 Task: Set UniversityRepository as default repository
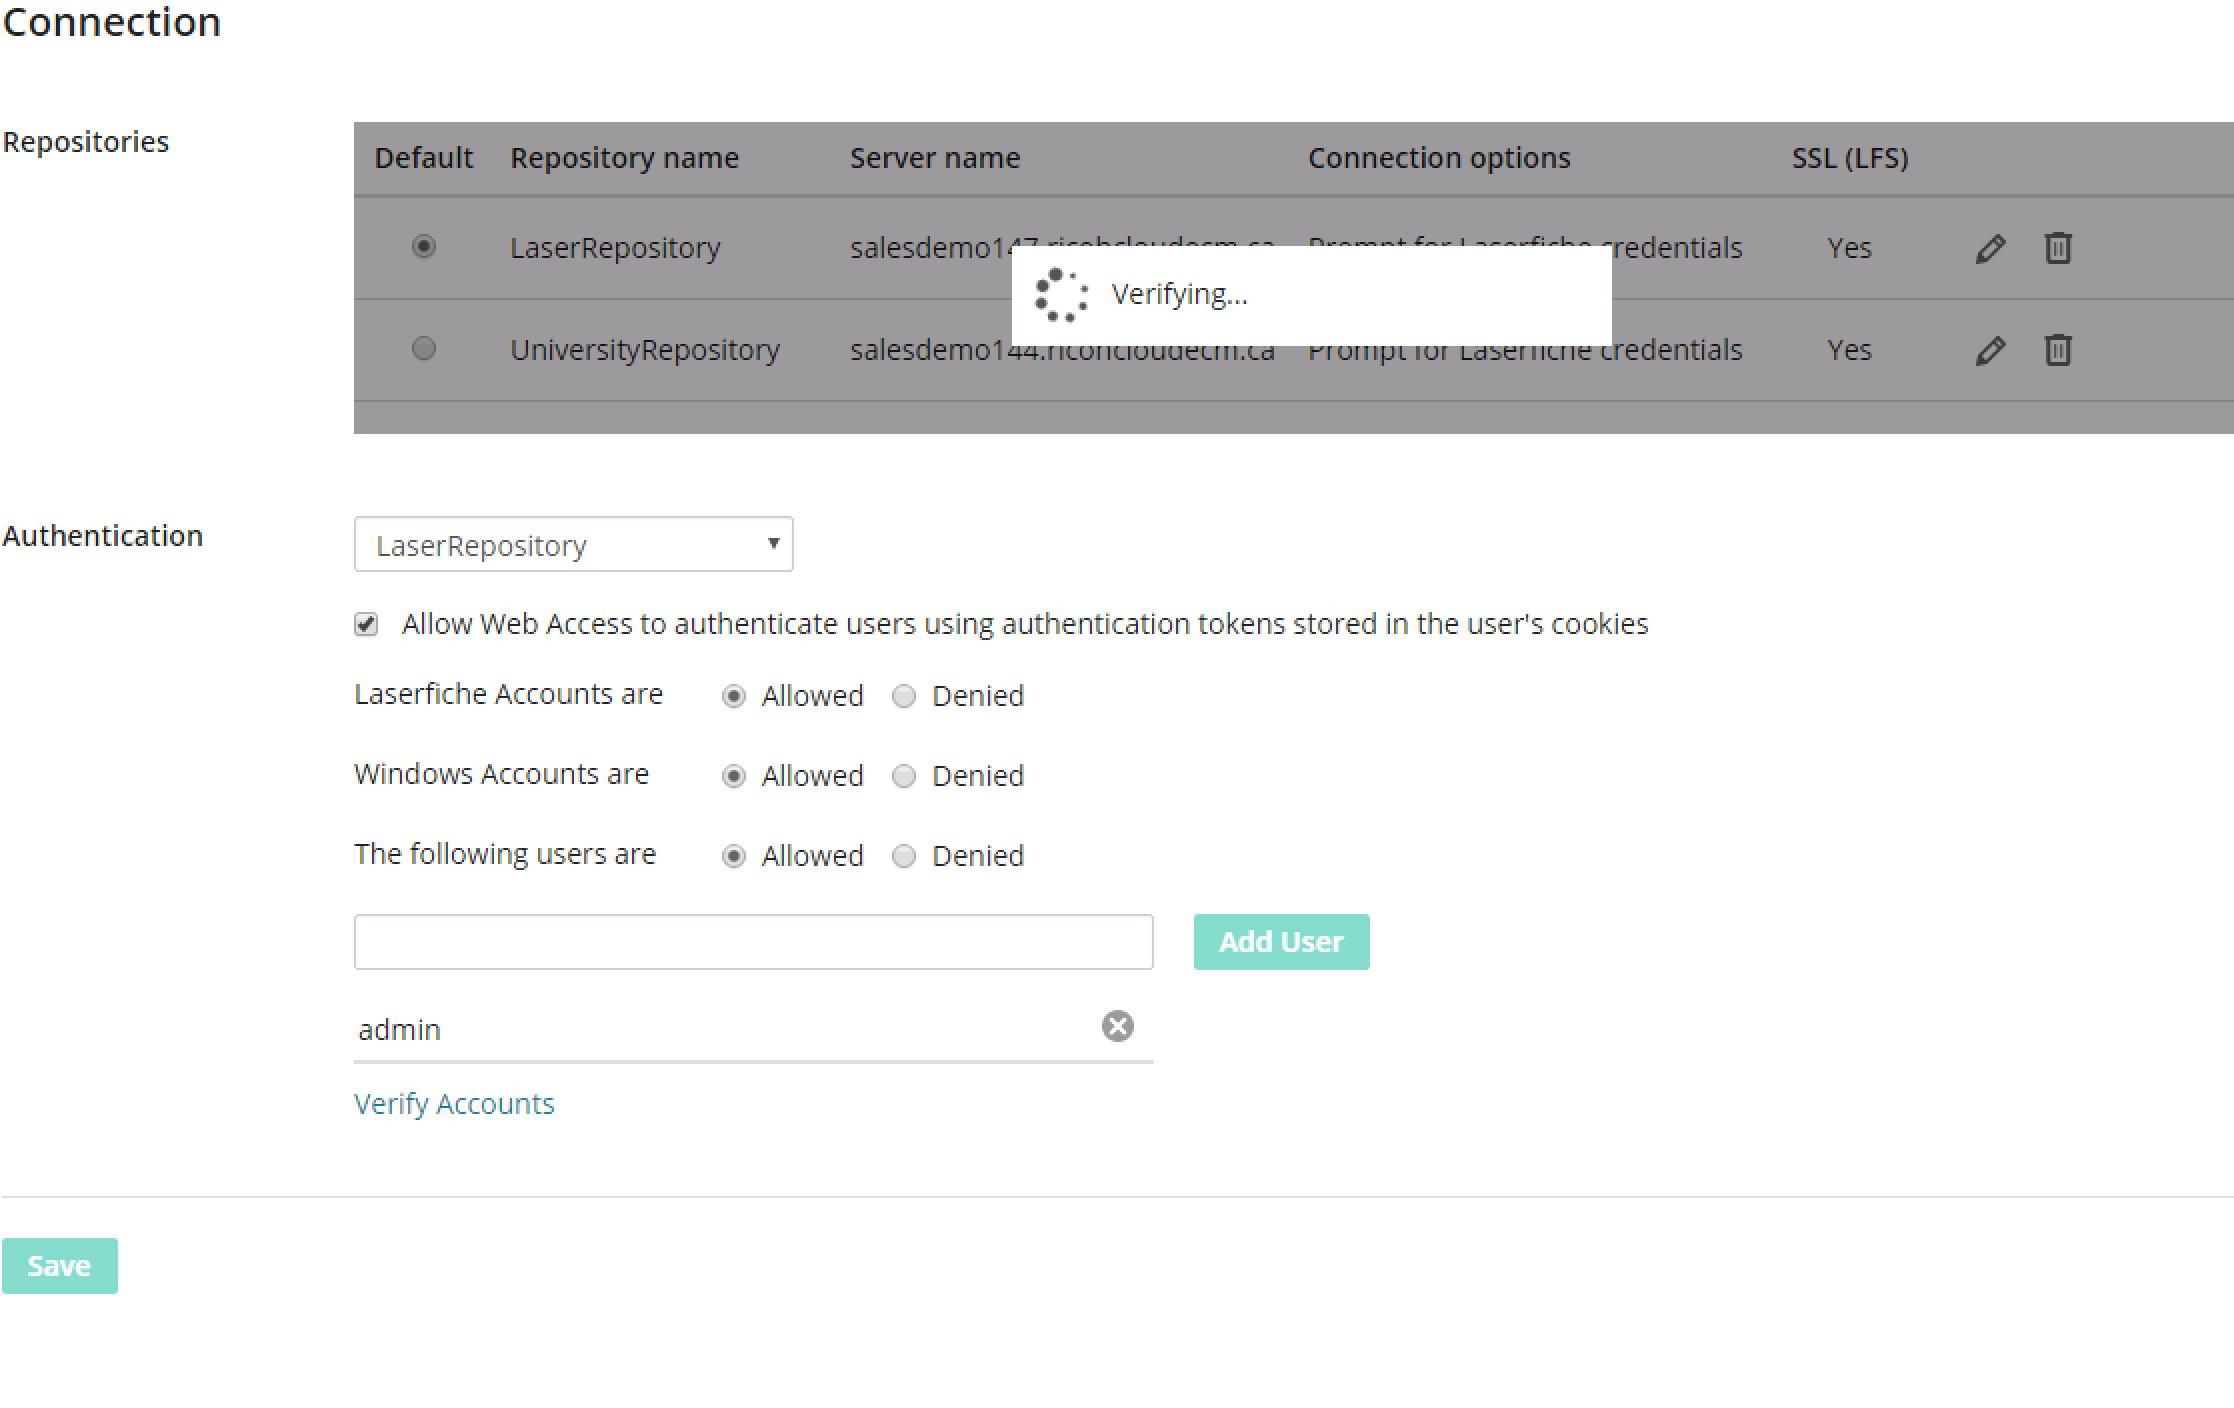[x=424, y=348]
